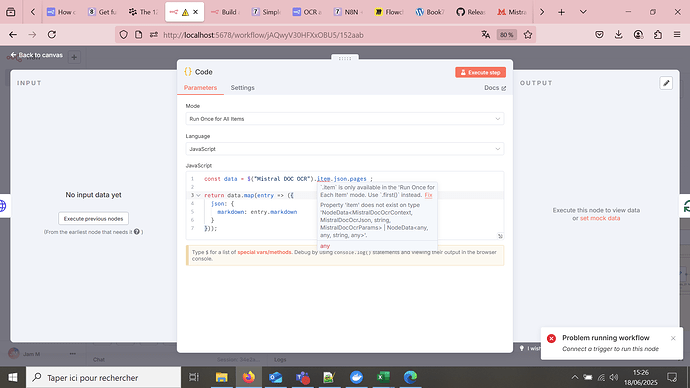Image resolution: width=690 pixels, height=388 pixels.
Task: Click the page info document icon
Action: (x=139, y=35)
